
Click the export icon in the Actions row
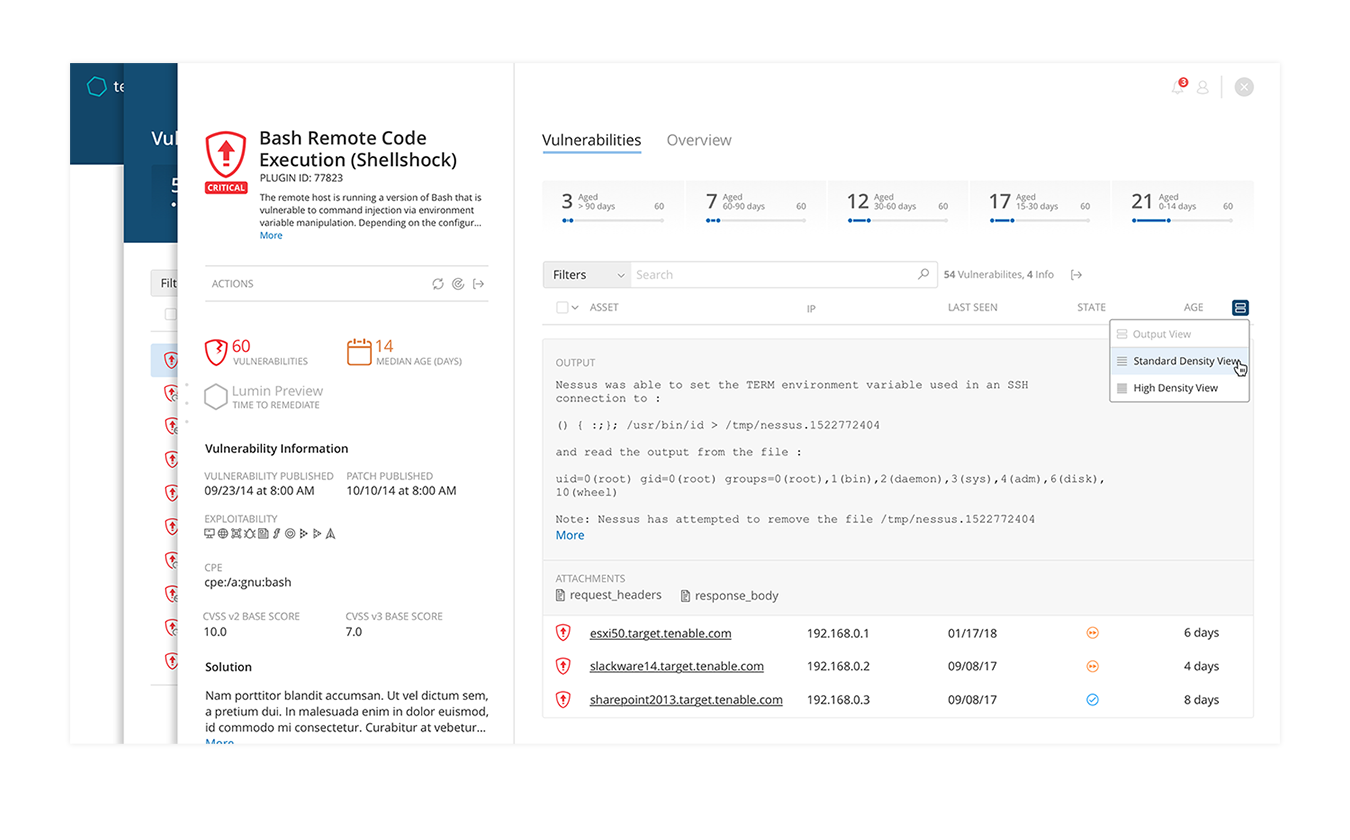pos(479,284)
